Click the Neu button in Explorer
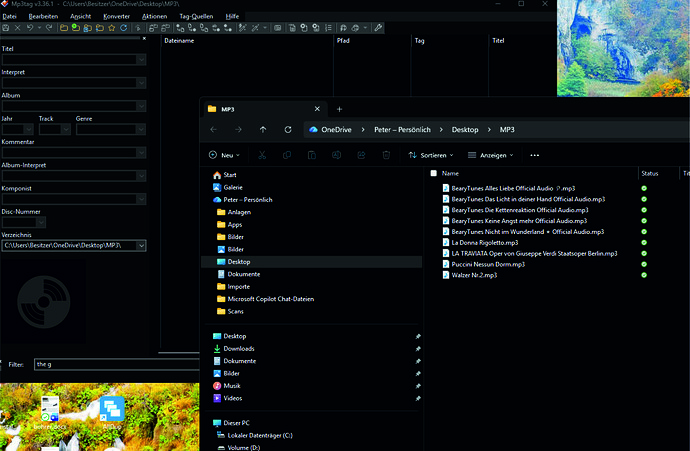The height and width of the screenshot is (451, 690). 224,155
